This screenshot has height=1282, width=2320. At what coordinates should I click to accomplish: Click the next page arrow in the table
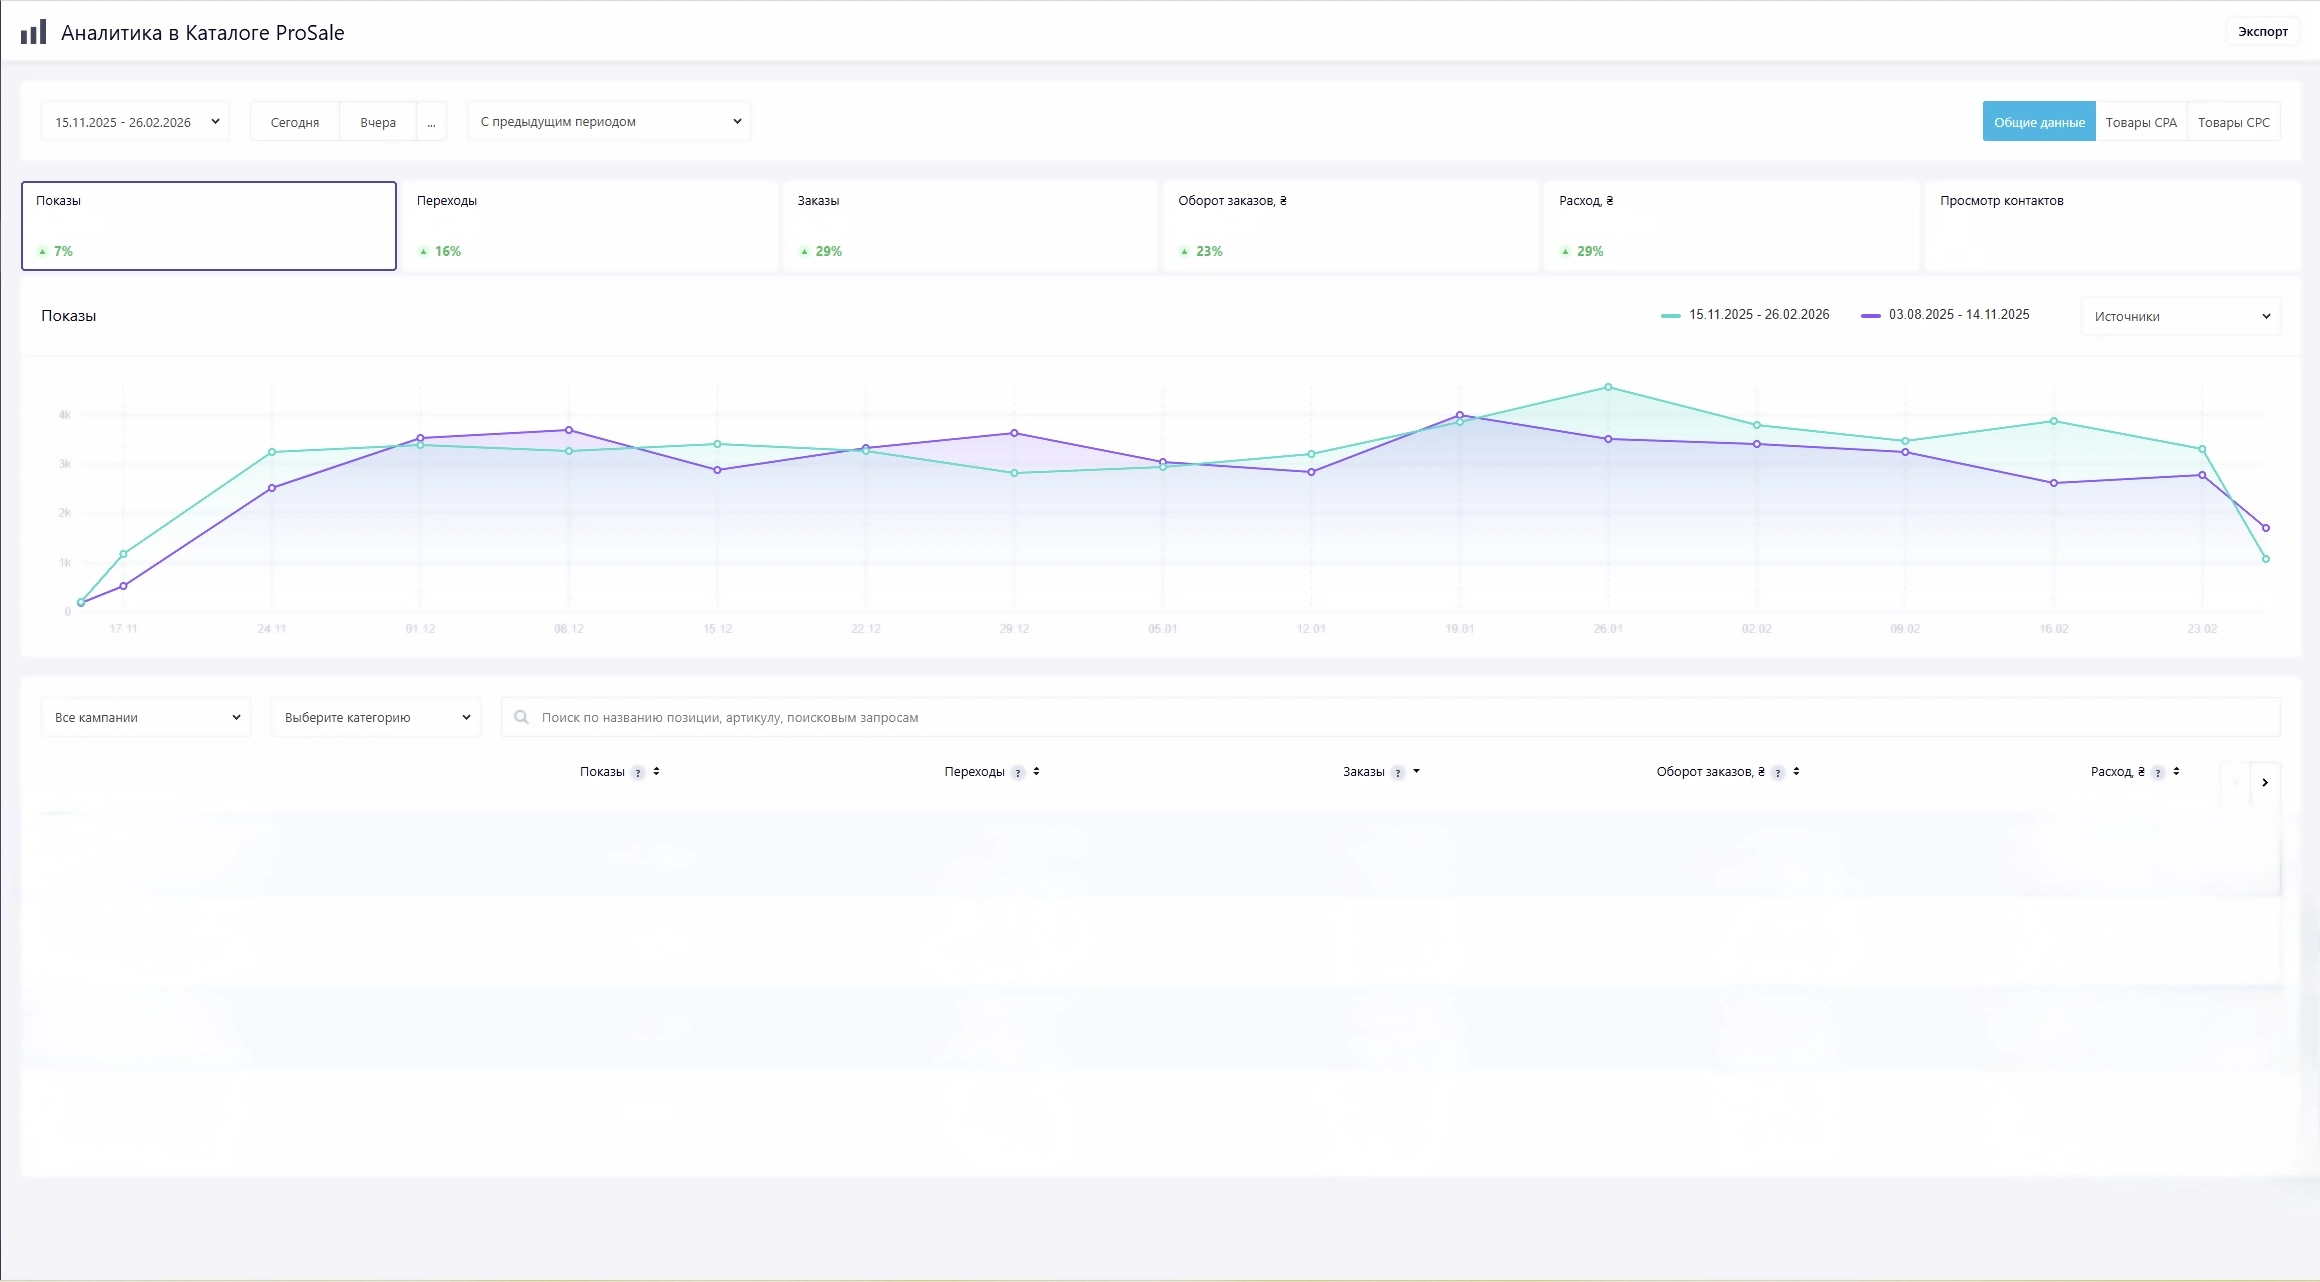2264,783
